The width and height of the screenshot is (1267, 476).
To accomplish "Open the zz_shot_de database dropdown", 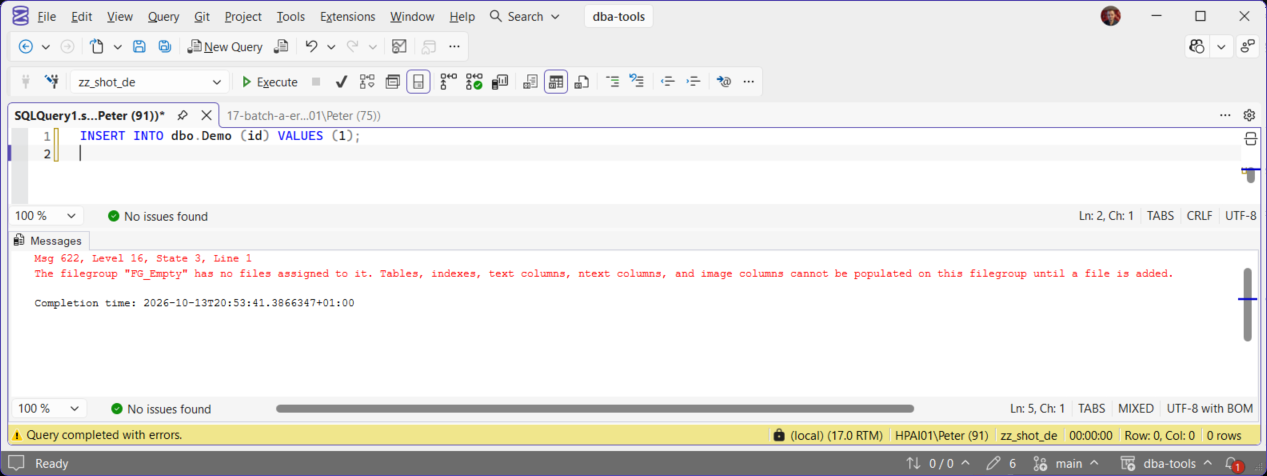I will (149, 82).
